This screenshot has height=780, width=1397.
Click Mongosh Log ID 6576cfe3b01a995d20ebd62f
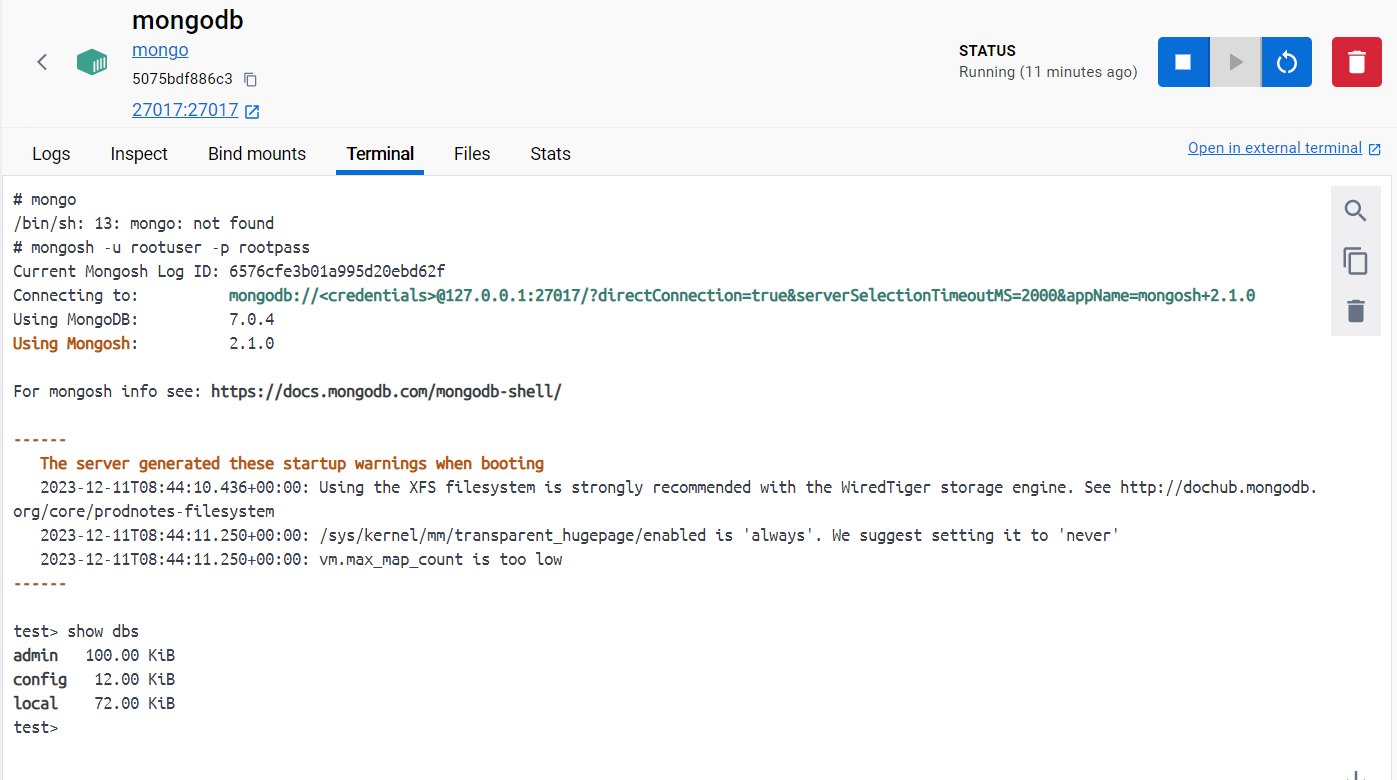(x=337, y=271)
